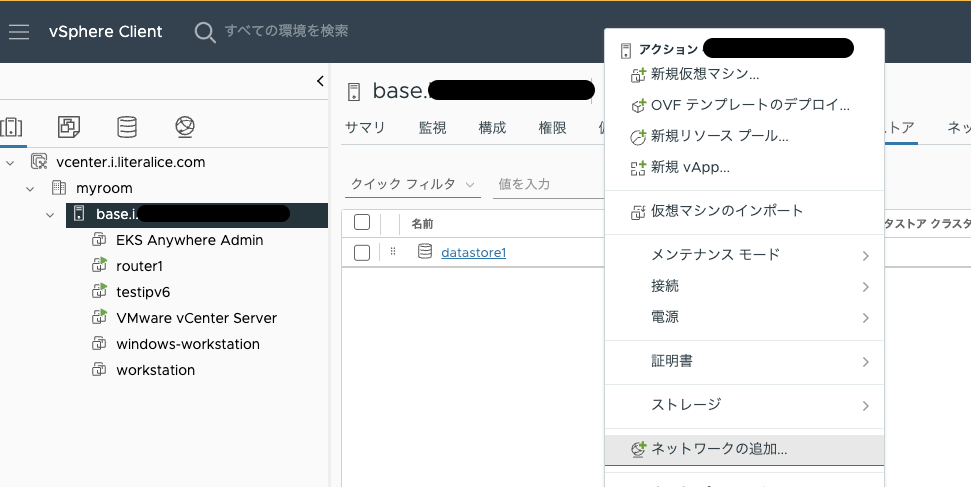Select vcenter.i.literalice.com in the tree
Screen dimensions: 971x487
[131, 162]
